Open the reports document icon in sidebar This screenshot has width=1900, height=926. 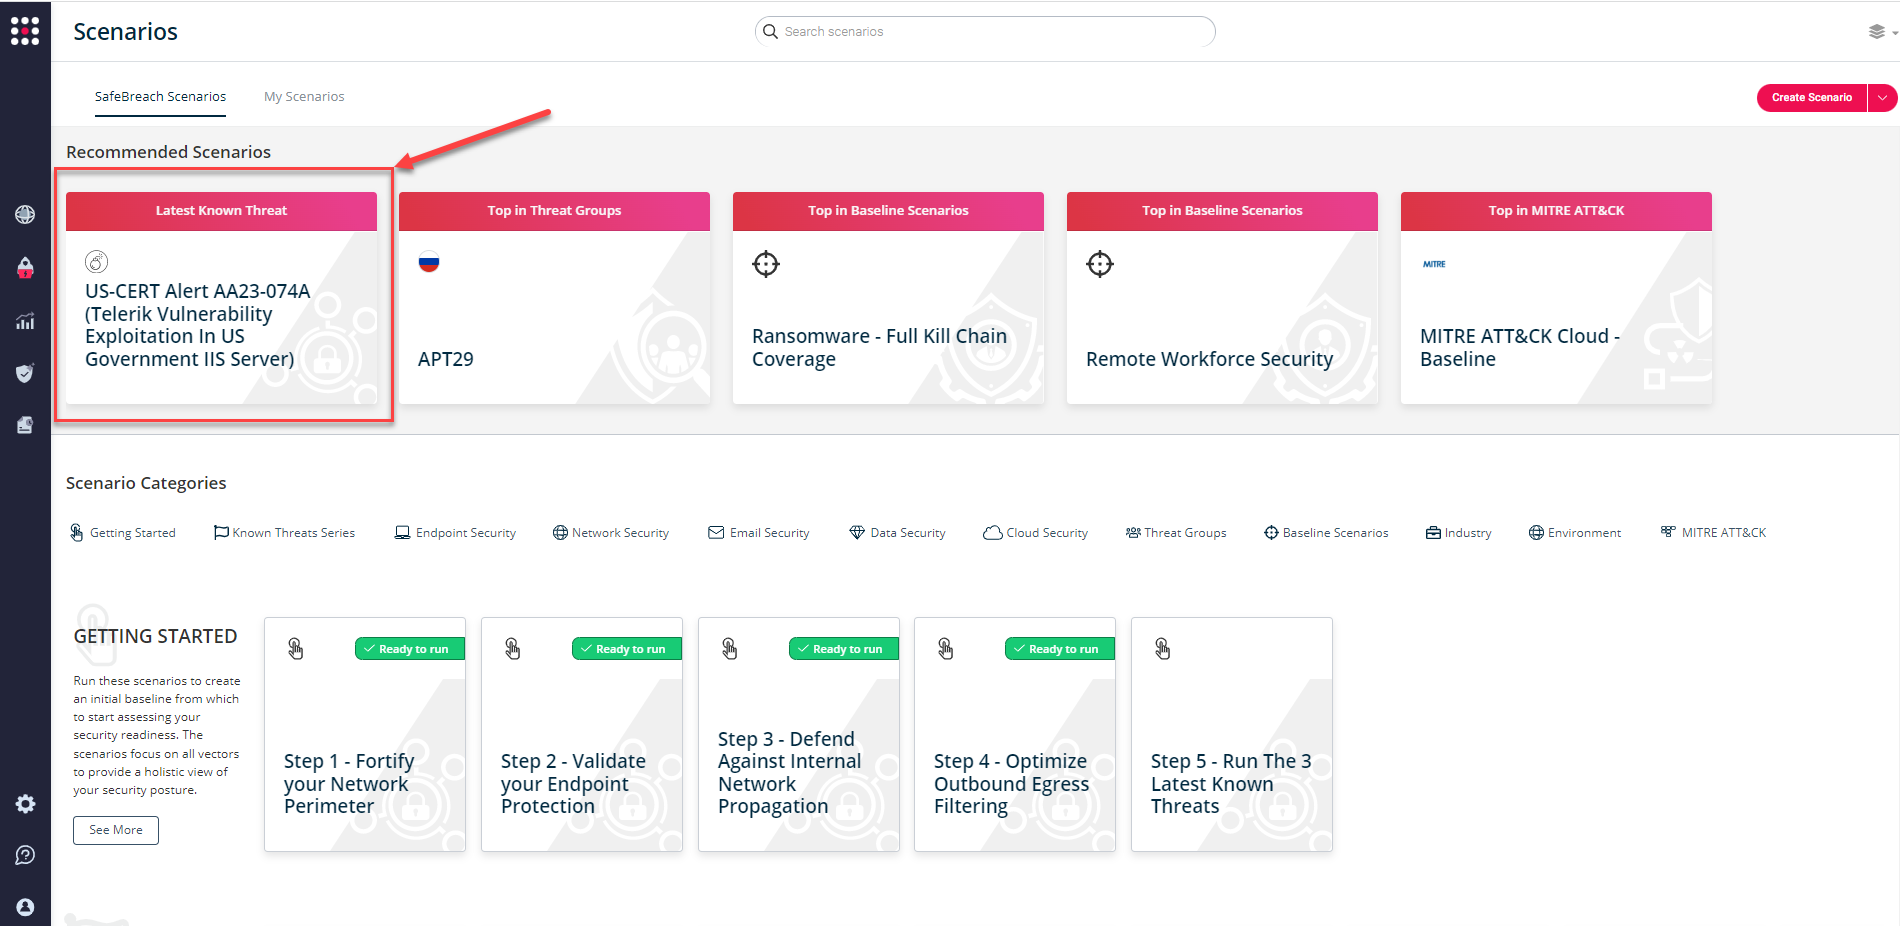(25, 425)
